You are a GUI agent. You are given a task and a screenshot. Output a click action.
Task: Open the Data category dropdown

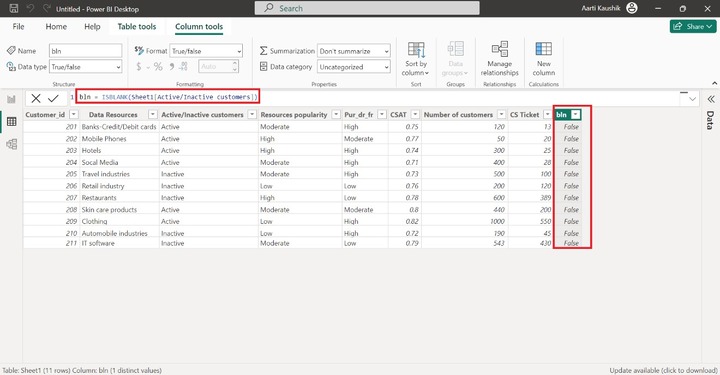[354, 67]
